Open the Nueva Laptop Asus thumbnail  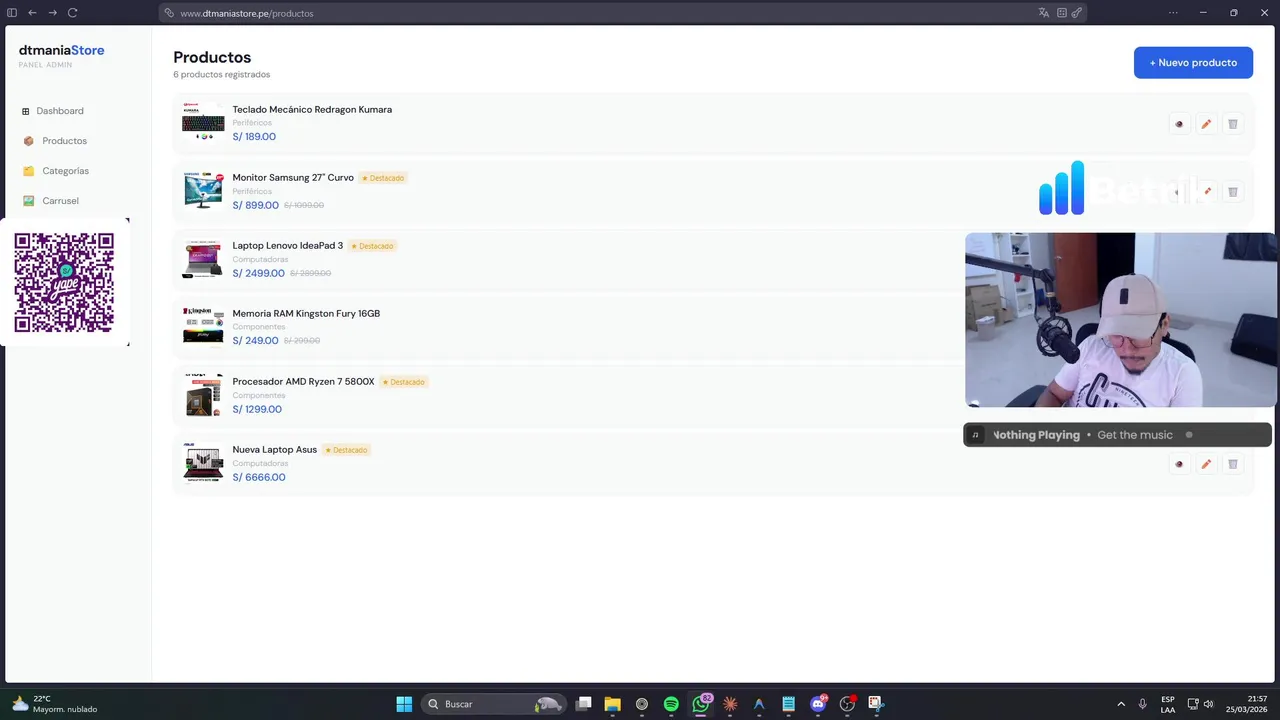pyautogui.click(x=203, y=462)
